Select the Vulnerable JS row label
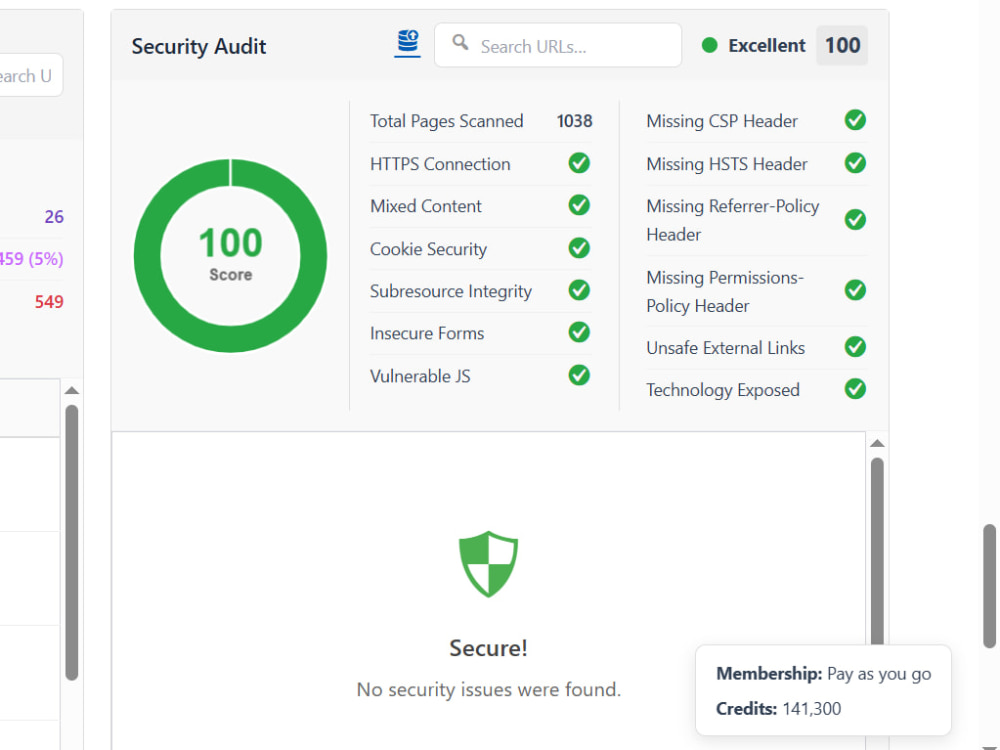 420,376
